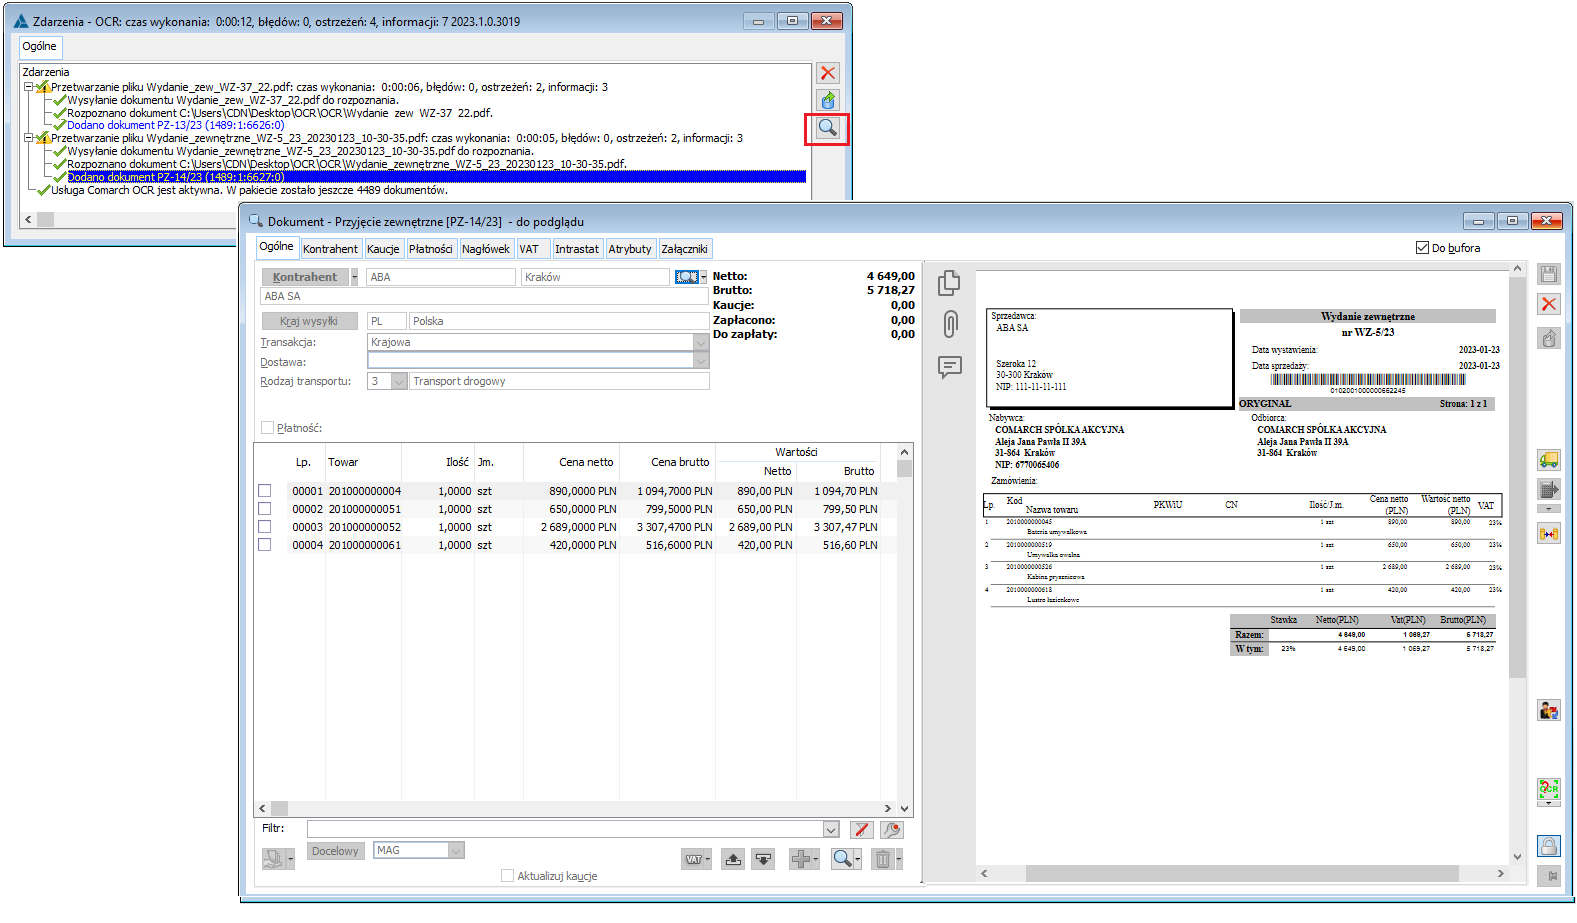Click the paperclip attachment icon
Viewport: 1577px width, 923px height.
coord(950,324)
